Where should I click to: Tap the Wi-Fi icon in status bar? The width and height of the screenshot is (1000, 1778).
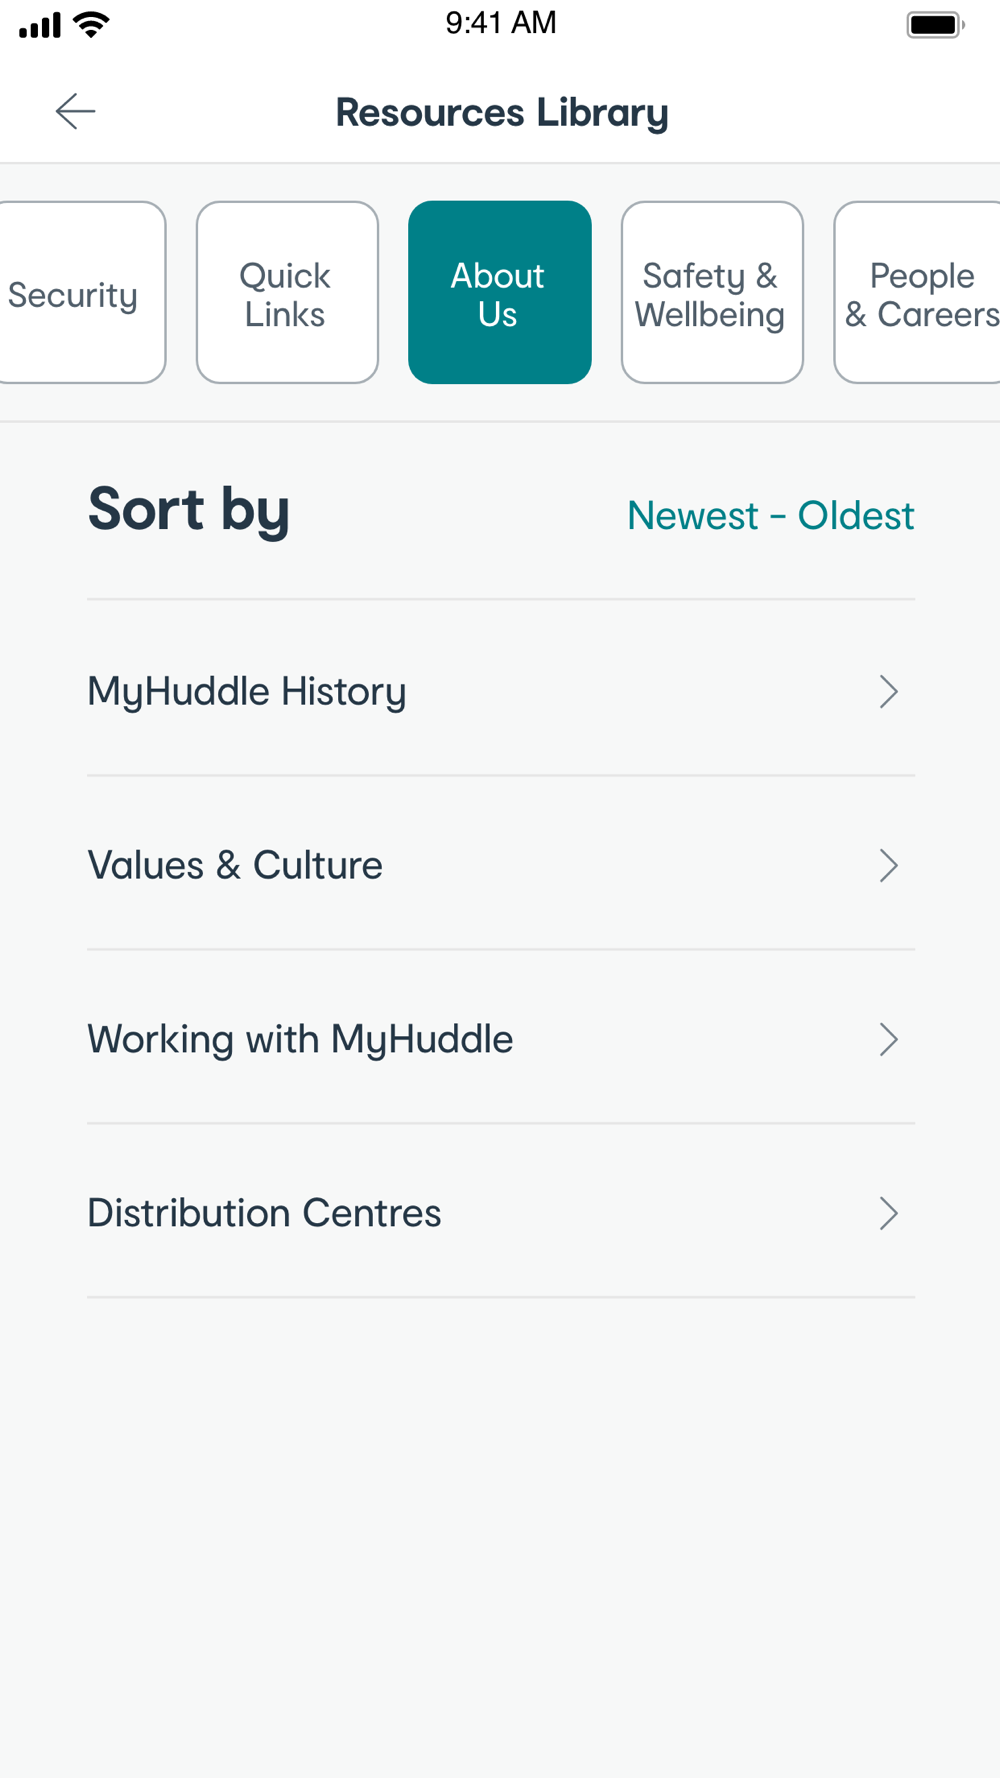92,25
